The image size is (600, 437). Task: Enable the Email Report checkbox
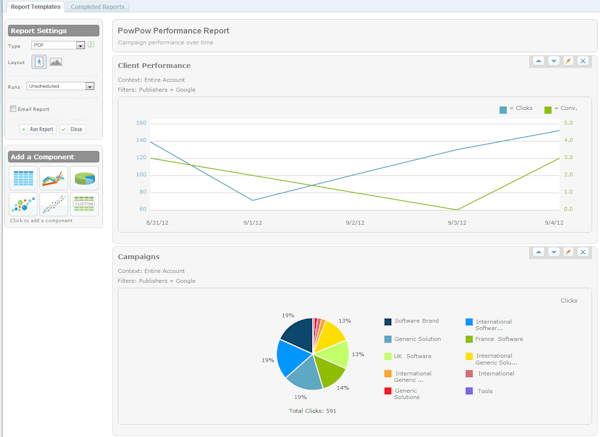(x=13, y=109)
